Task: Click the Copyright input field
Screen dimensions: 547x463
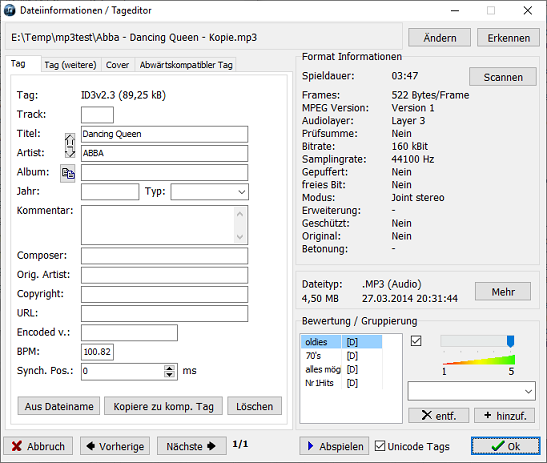Action: coord(164,294)
